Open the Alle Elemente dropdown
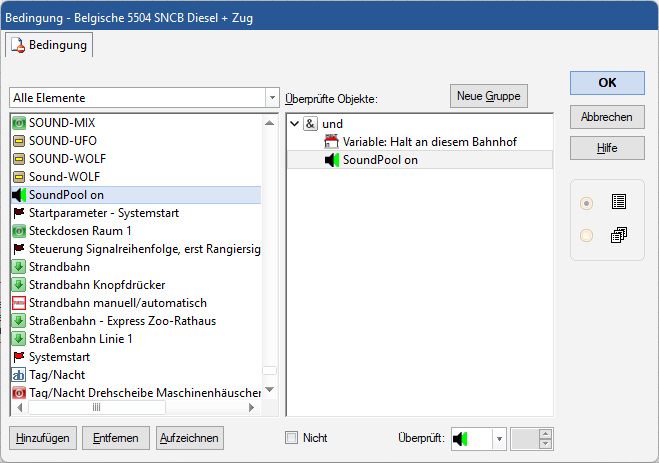 tap(272, 98)
